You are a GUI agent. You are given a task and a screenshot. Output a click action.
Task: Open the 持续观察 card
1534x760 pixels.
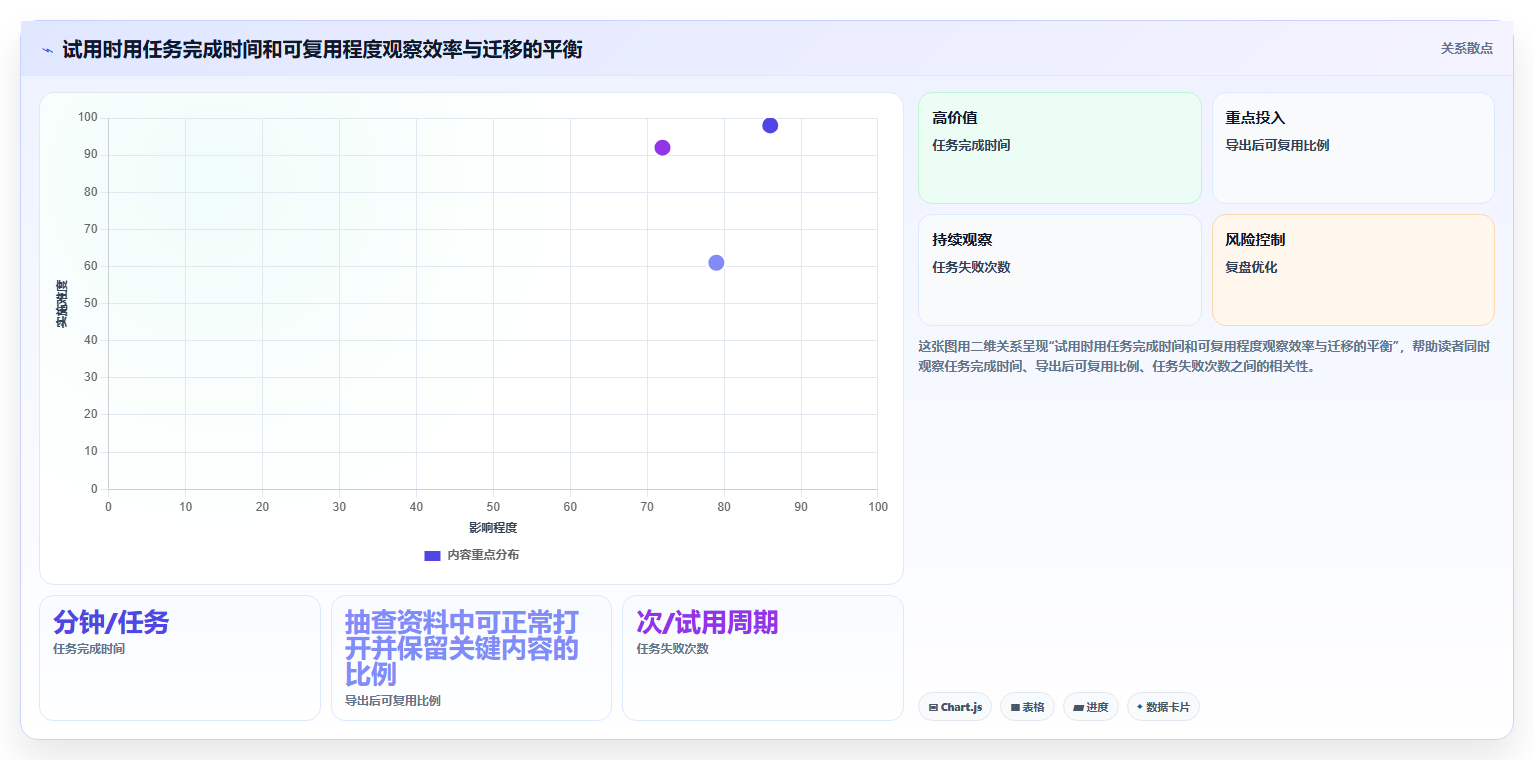point(1060,270)
